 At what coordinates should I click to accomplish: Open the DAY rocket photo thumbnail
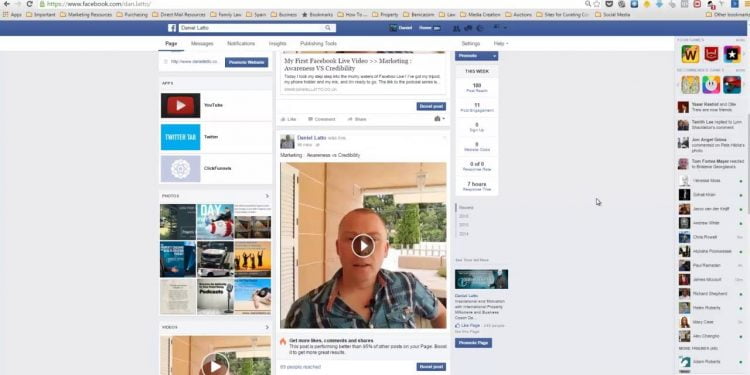click(x=215, y=221)
